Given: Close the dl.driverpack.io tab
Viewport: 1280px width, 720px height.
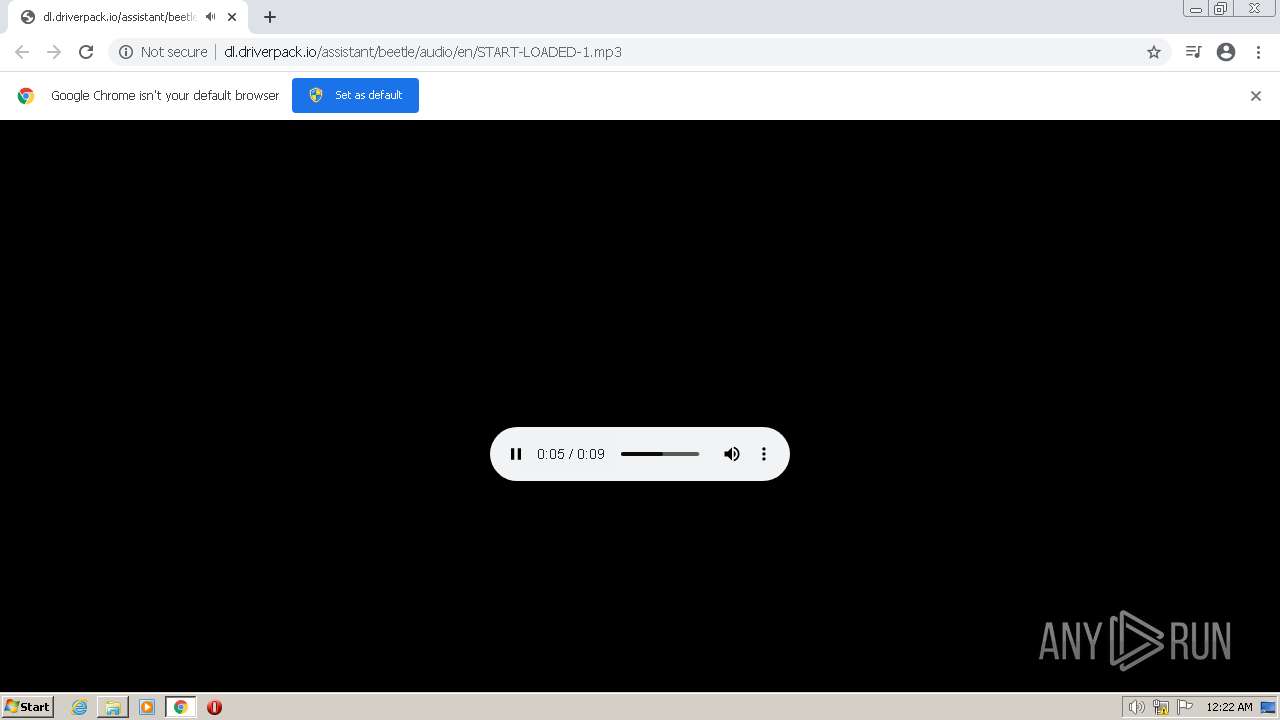Looking at the screenshot, I should pyautogui.click(x=232, y=17).
